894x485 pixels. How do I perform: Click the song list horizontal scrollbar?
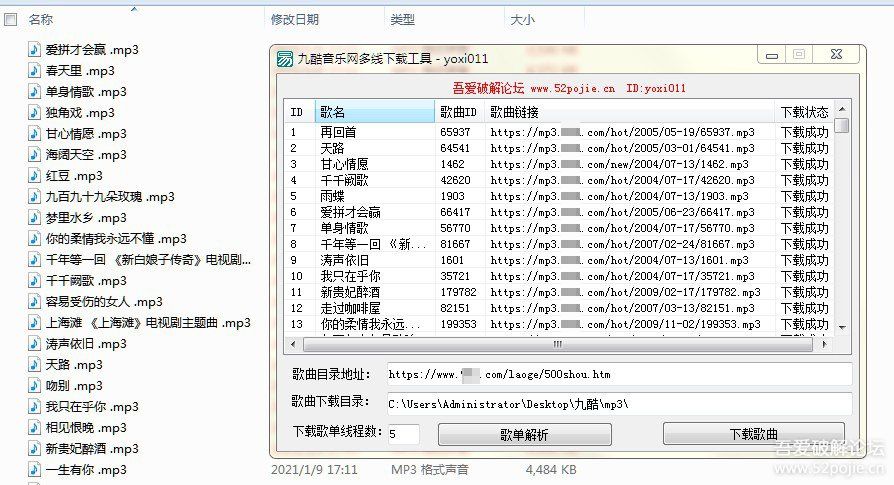(x=560, y=345)
